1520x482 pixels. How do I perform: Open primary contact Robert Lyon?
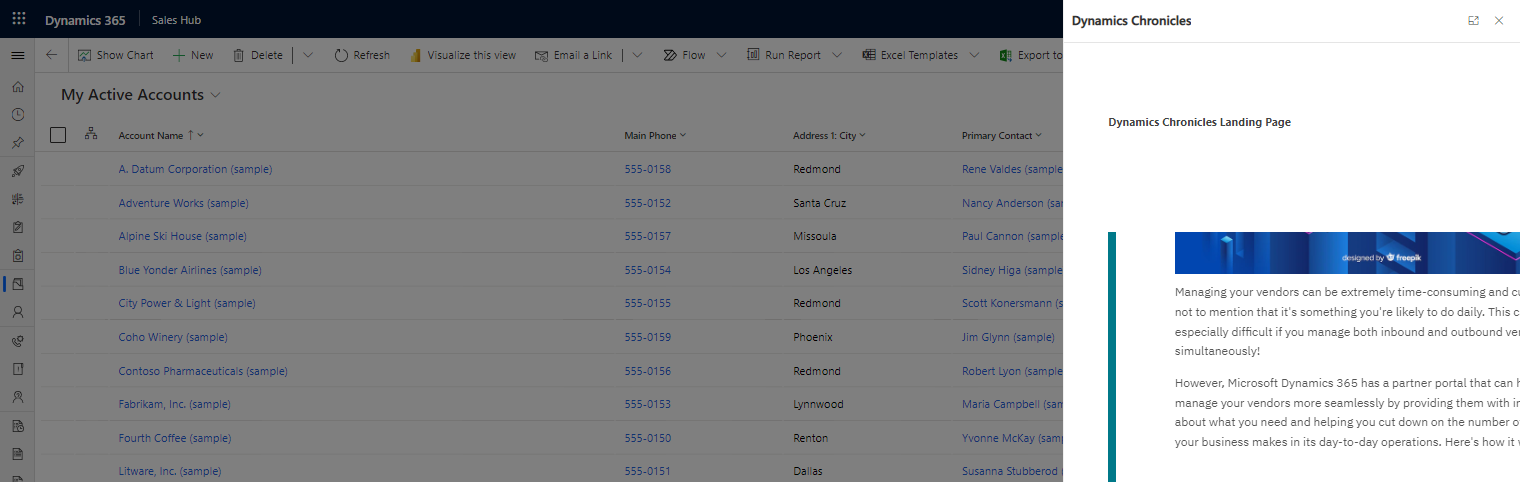coord(1012,371)
